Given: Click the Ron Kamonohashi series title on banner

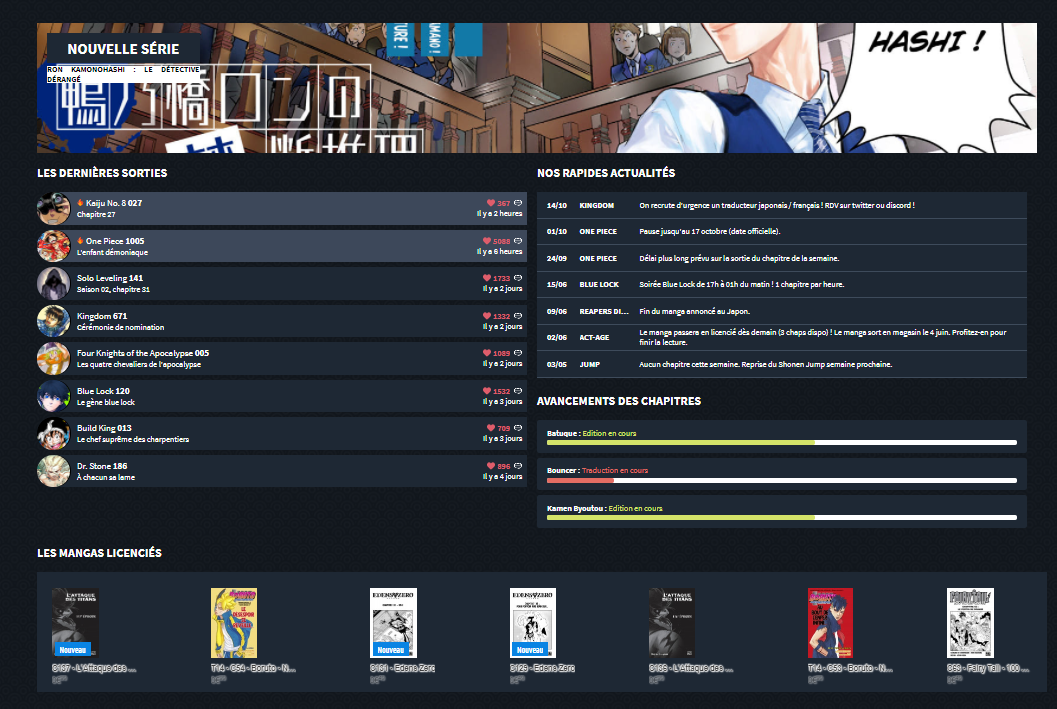Looking at the screenshot, I should coord(123,74).
